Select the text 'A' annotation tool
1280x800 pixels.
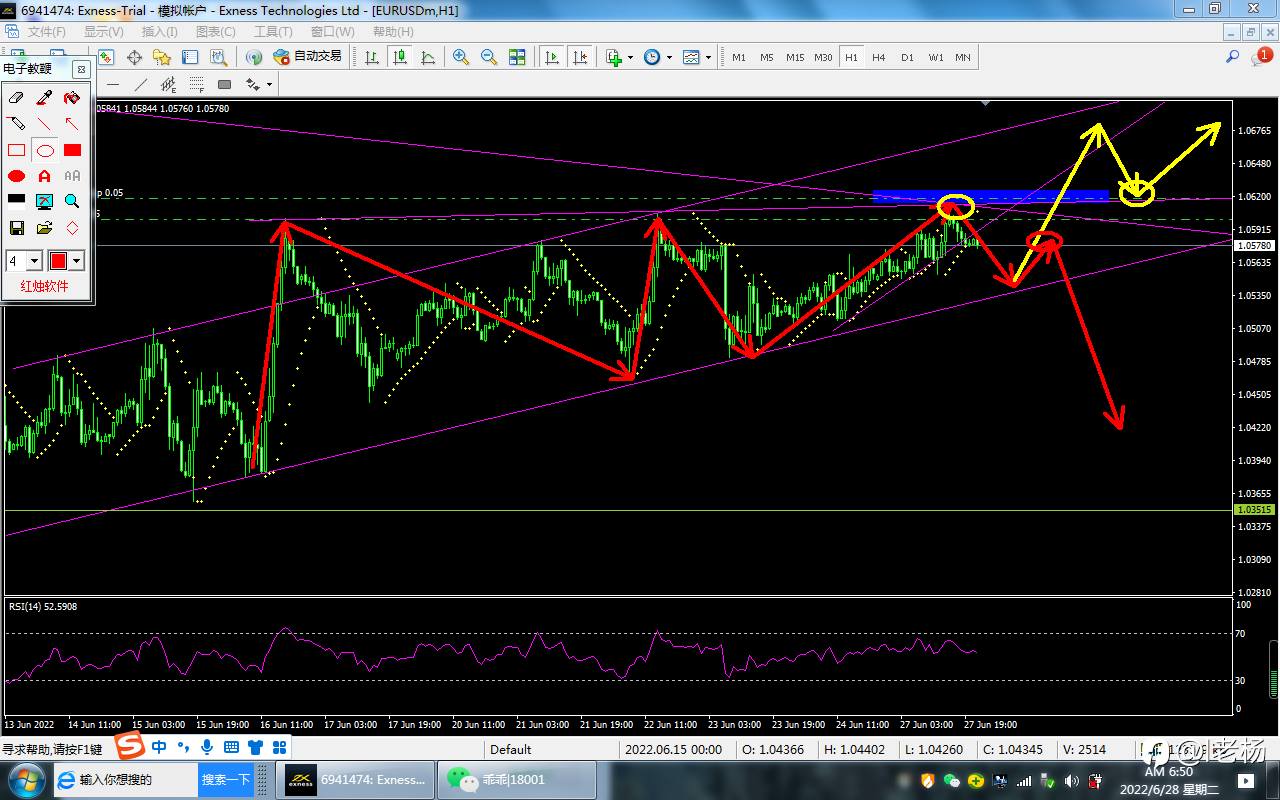click(x=44, y=176)
